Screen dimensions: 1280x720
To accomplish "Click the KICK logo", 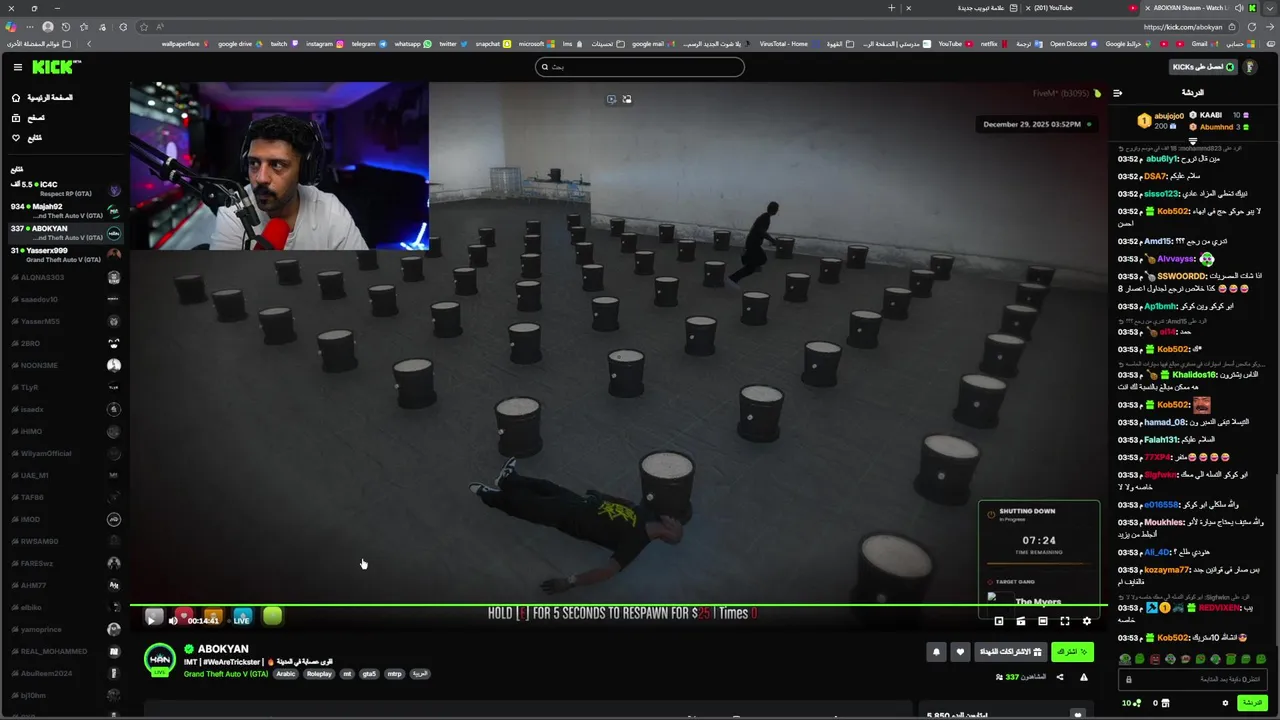I will tap(56, 67).
